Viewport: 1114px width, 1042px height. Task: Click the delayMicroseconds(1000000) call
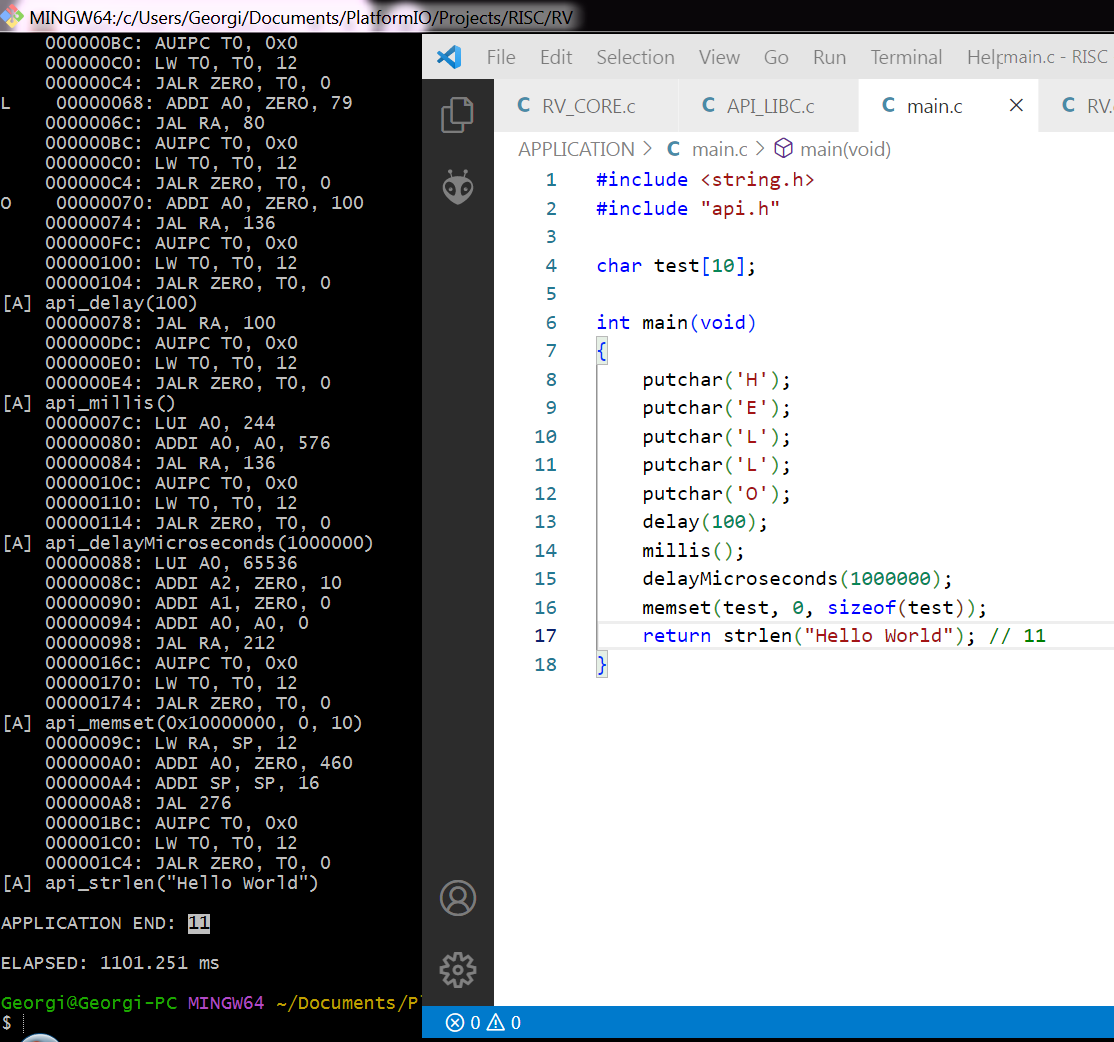(x=796, y=579)
